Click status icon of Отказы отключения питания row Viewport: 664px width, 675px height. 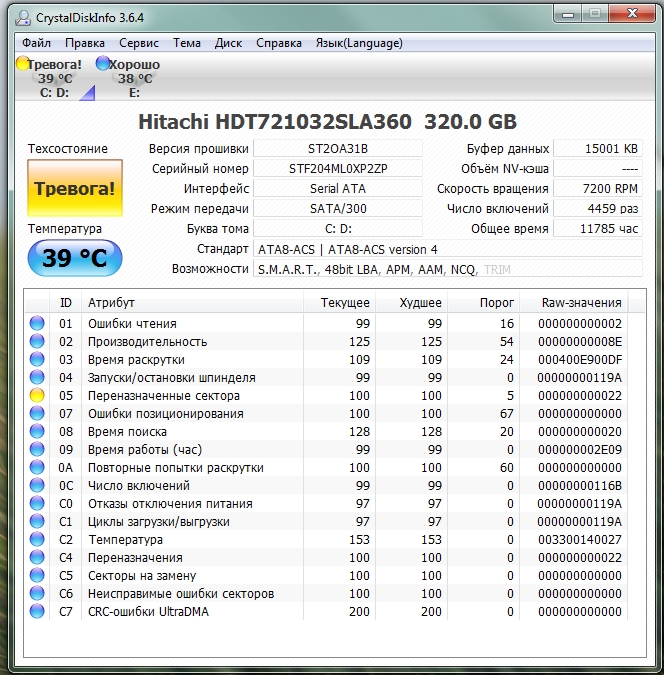37,503
